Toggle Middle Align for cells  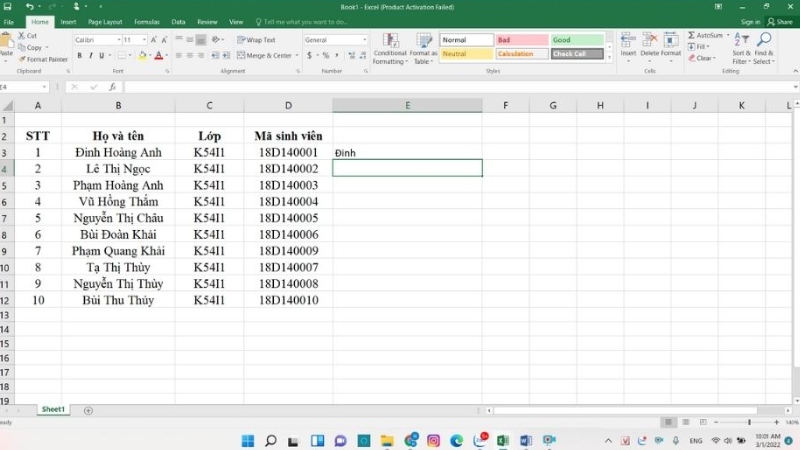click(189, 39)
